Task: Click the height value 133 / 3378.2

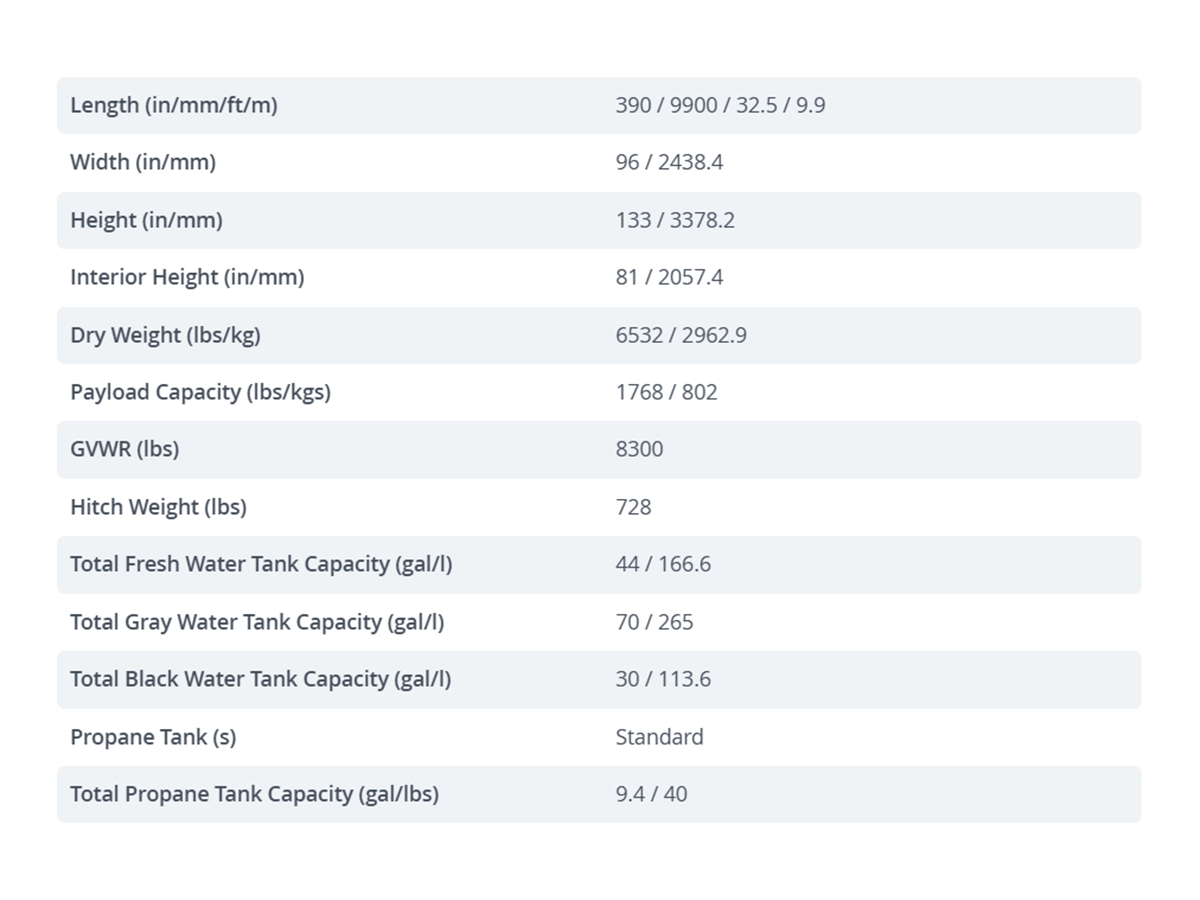Action: coord(675,220)
